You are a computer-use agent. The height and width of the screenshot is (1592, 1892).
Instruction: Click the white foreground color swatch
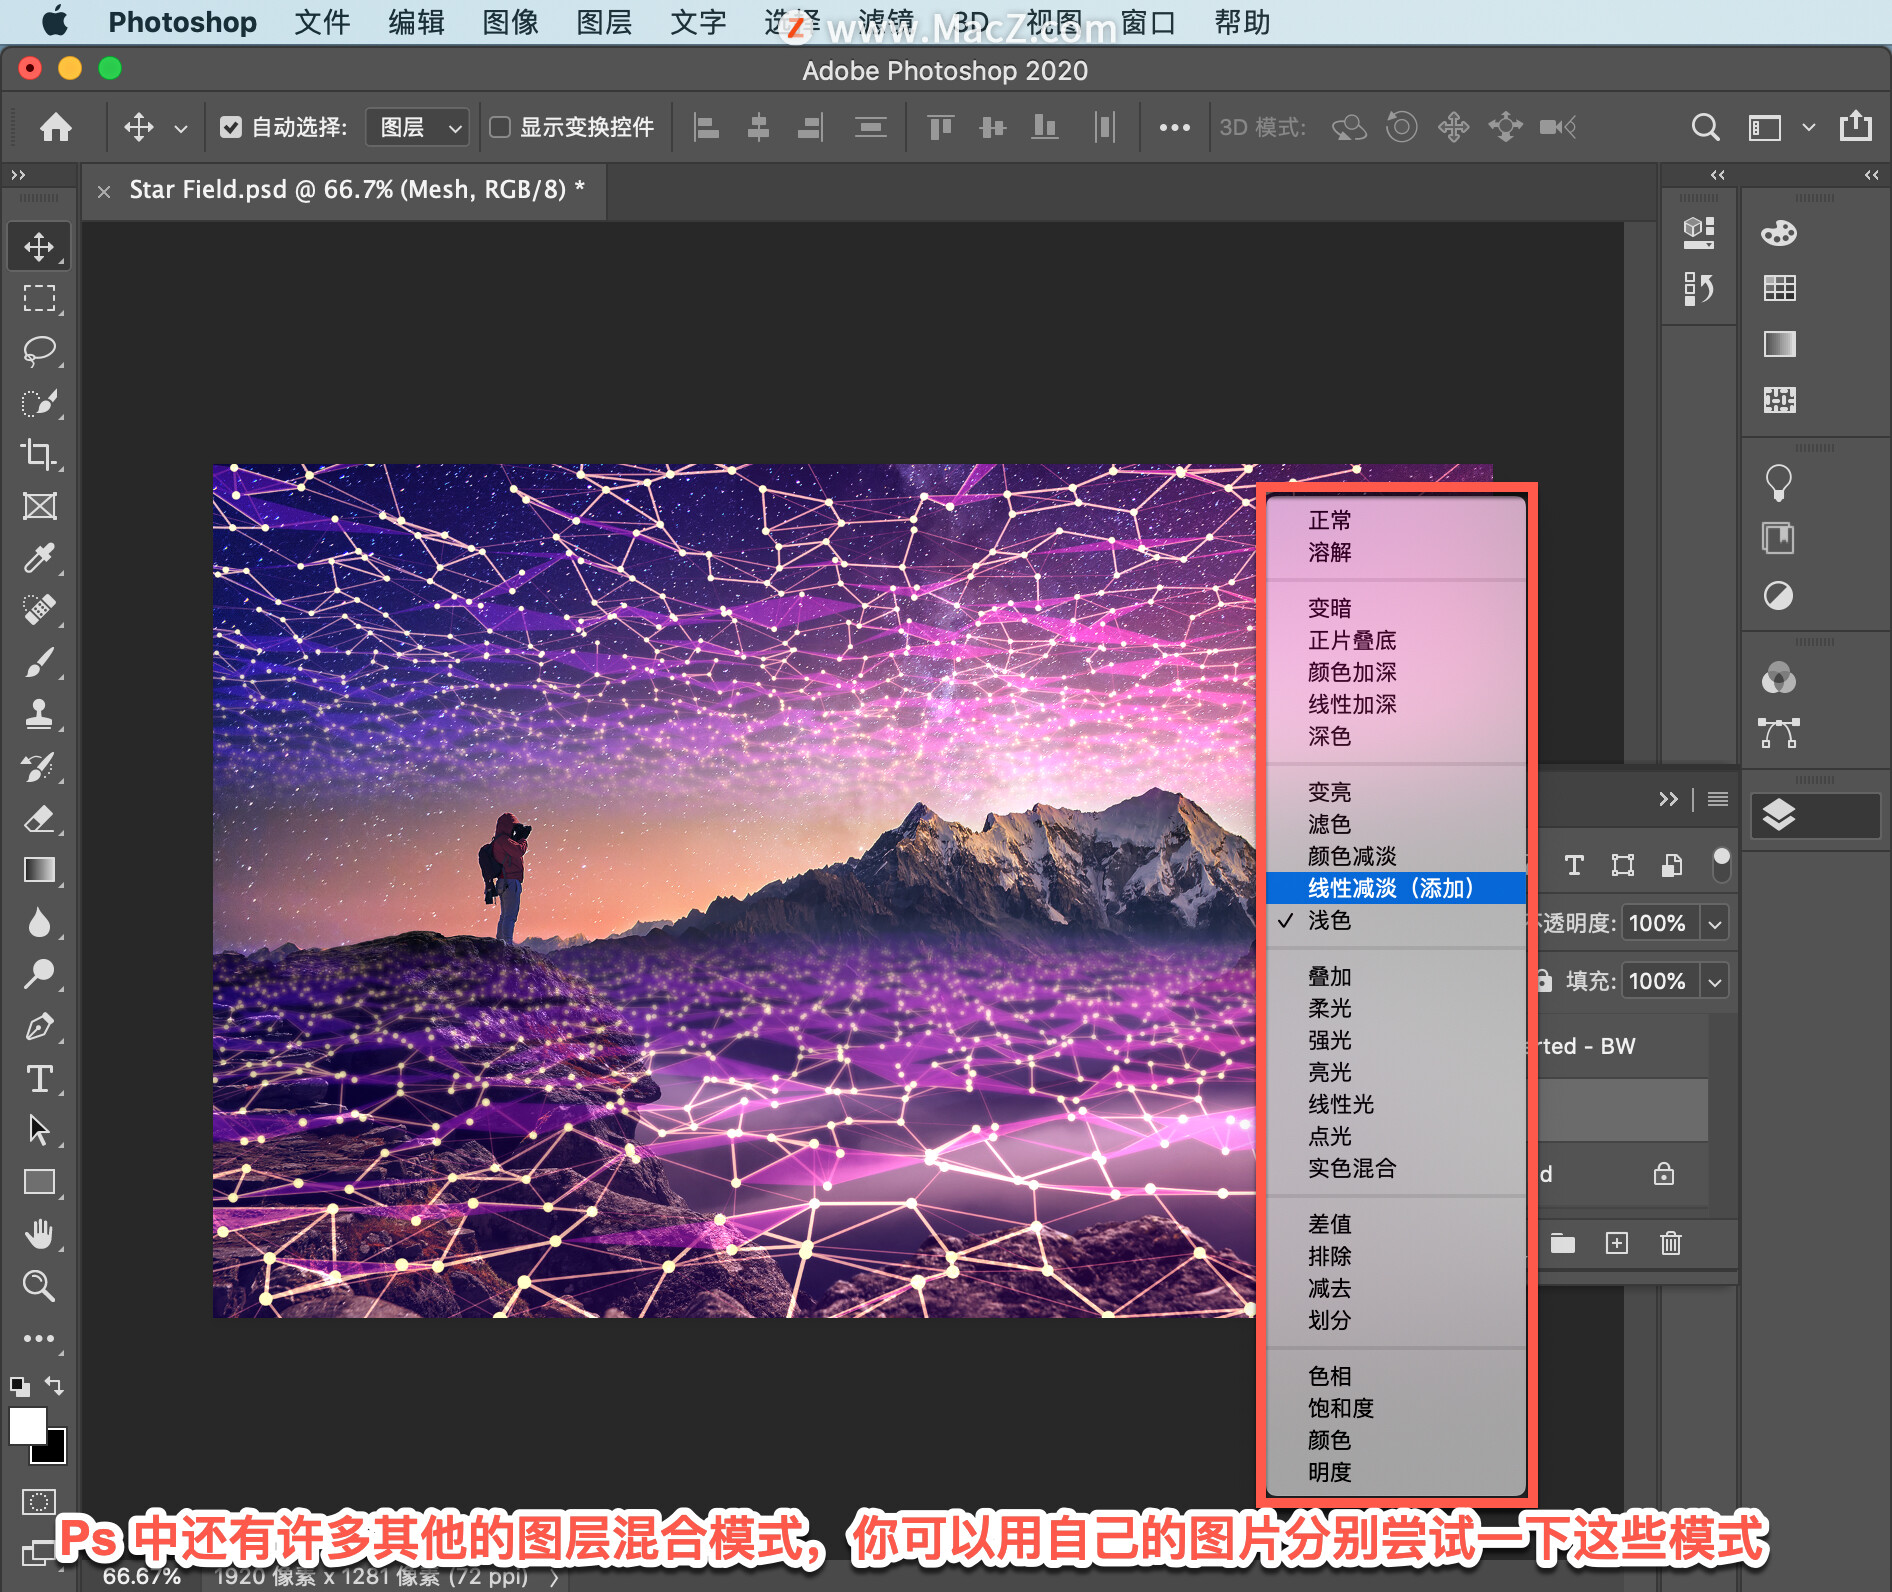tap(27, 1425)
